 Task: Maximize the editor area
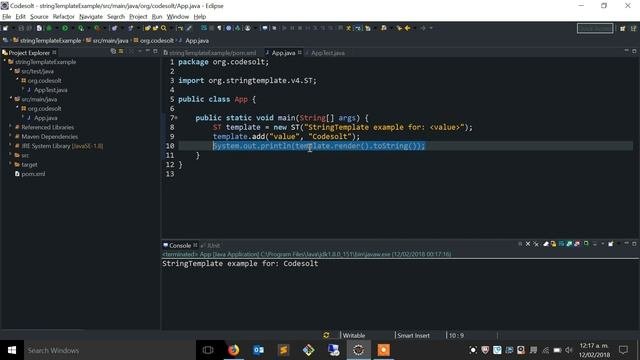tap(634, 51)
